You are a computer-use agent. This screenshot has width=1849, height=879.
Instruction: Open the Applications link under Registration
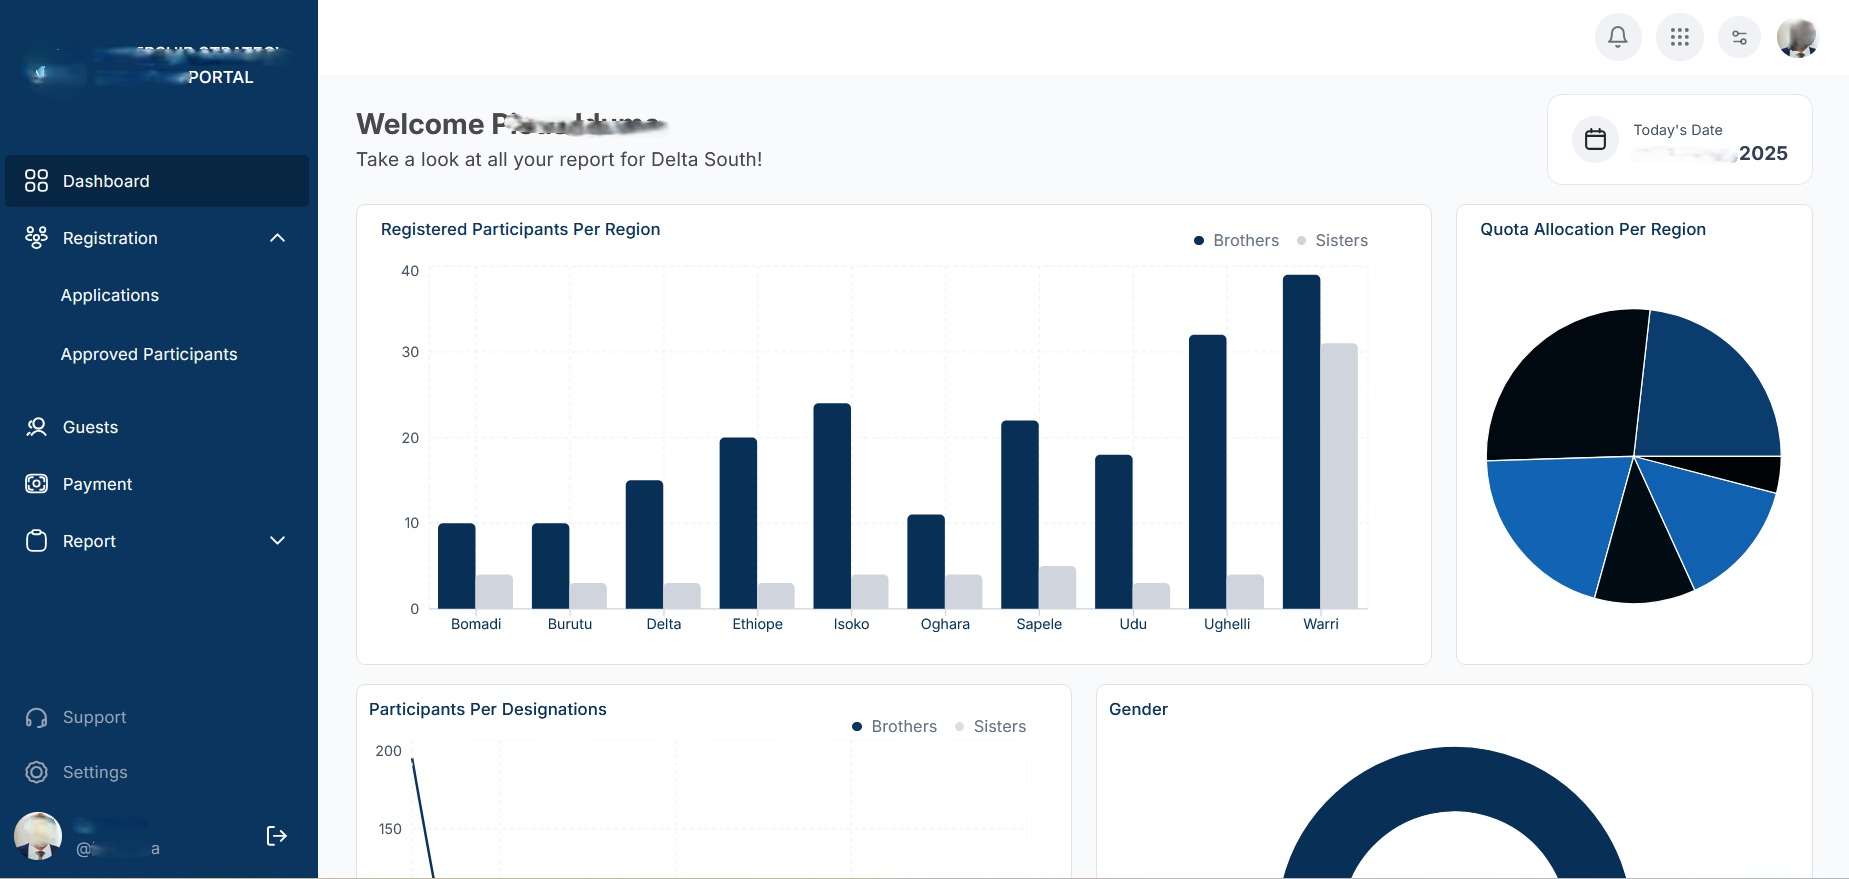(110, 295)
